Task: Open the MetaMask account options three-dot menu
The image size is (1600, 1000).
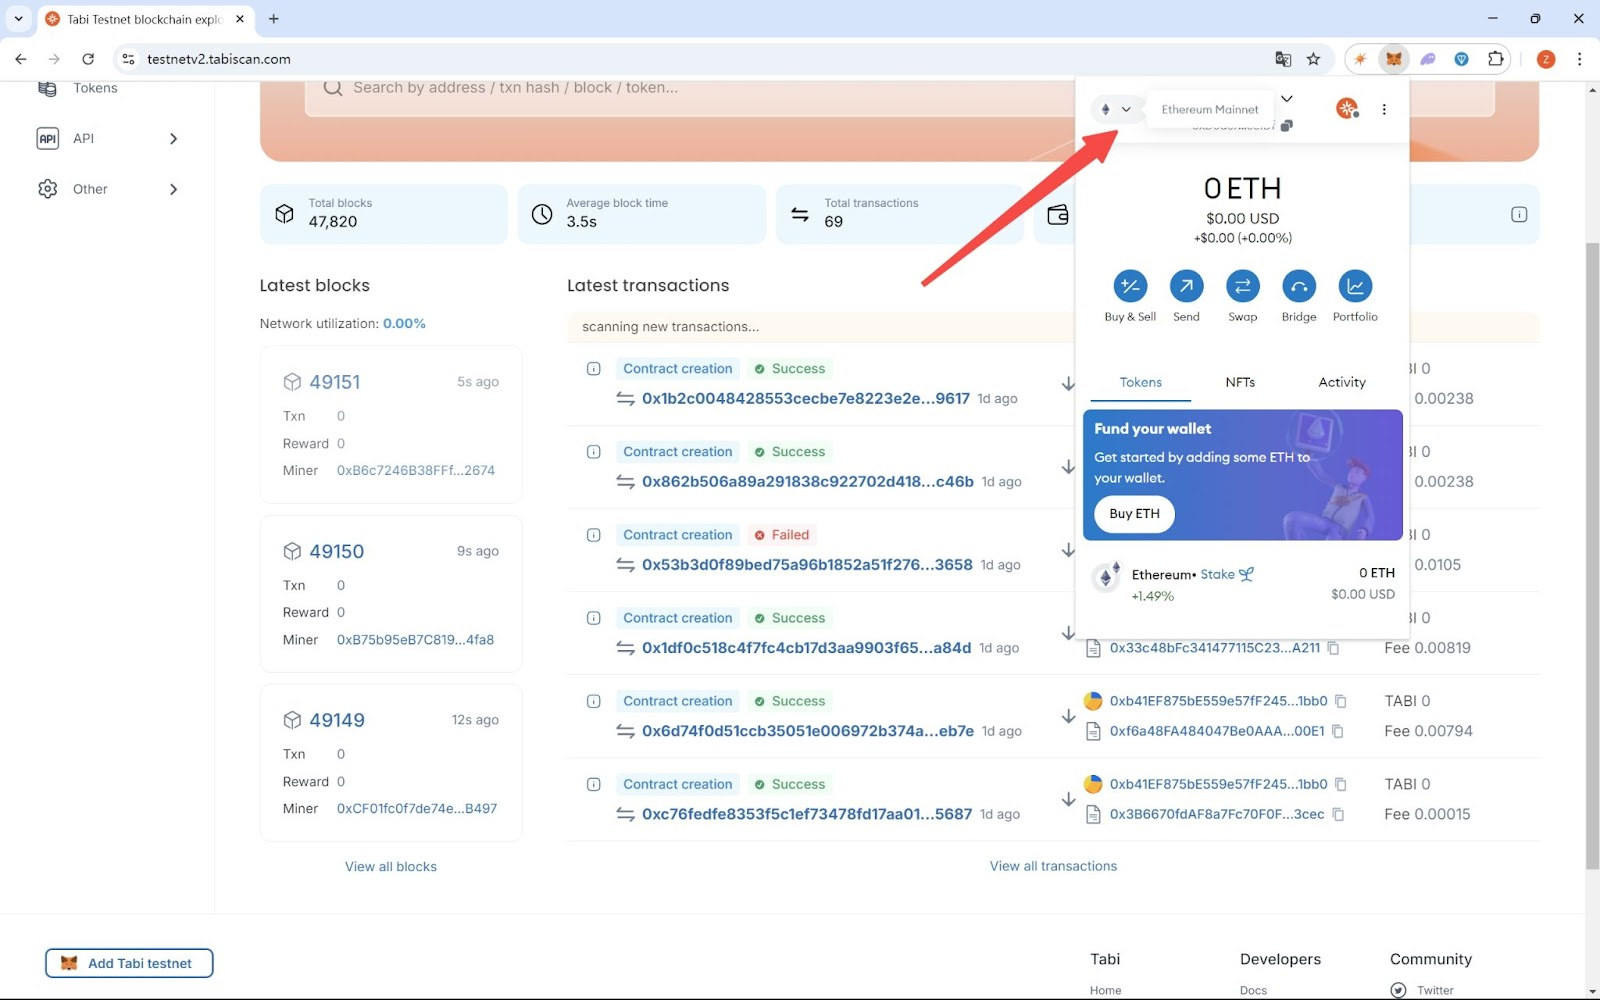Action: pos(1384,109)
